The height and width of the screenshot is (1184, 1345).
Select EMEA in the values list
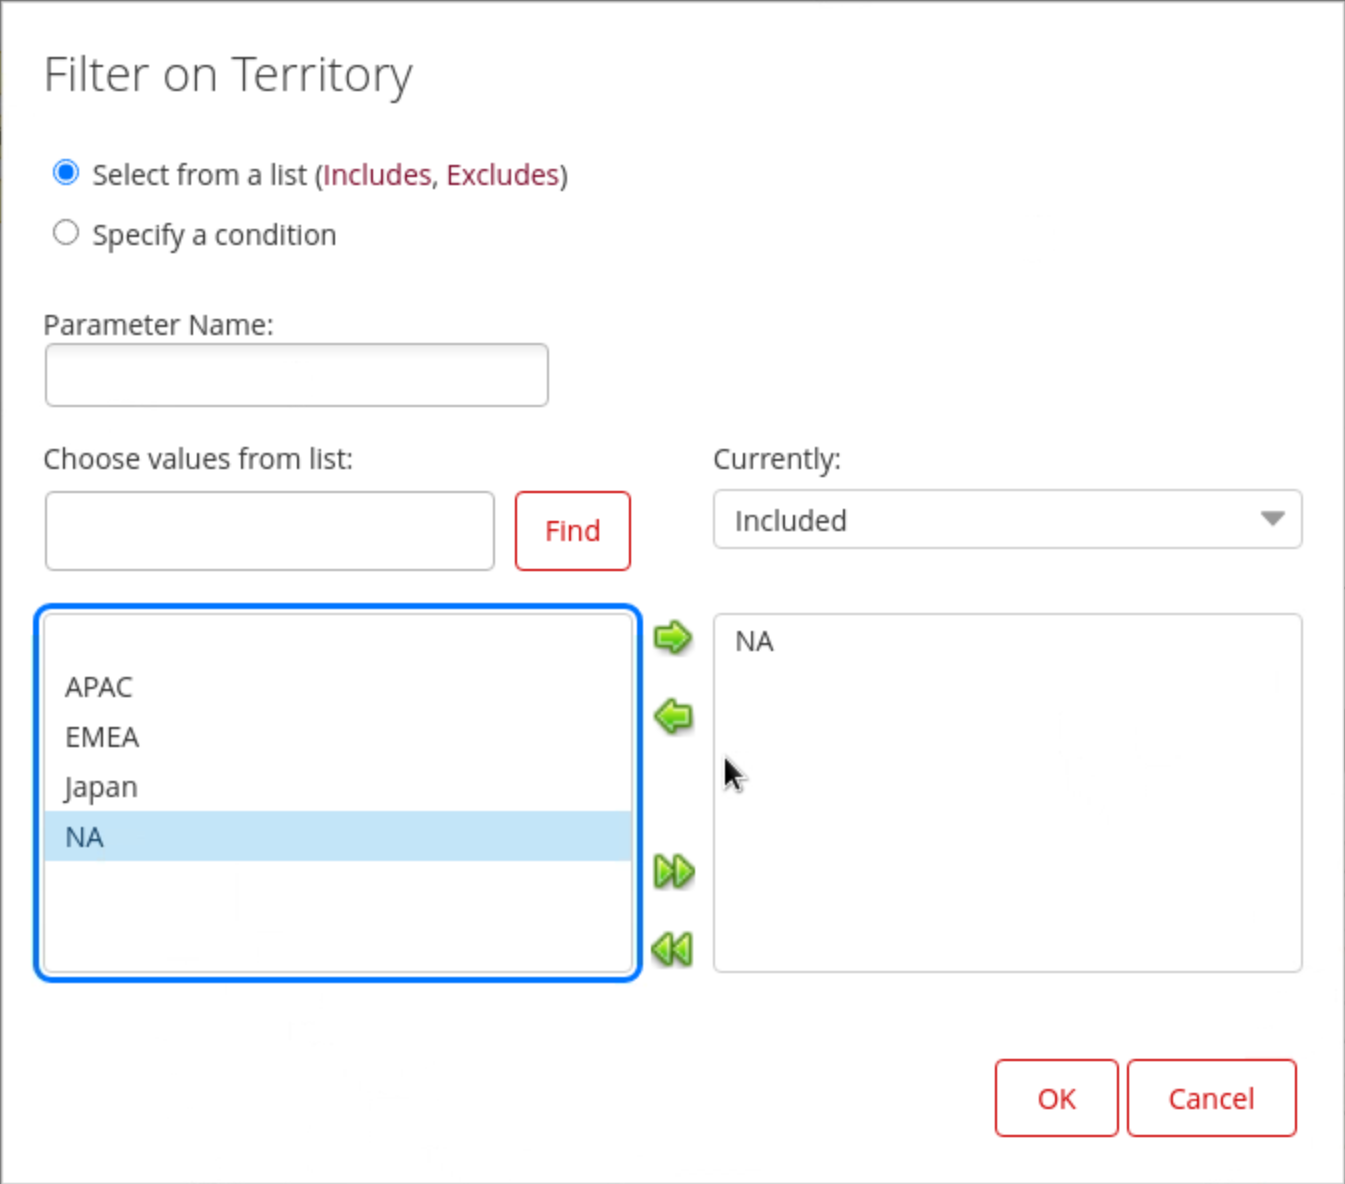coord(102,737)
